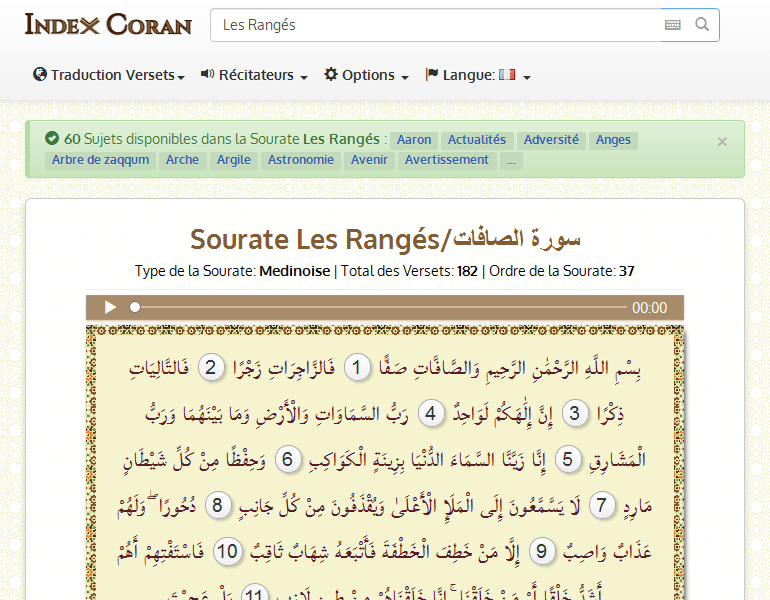Click the French flag language indicator
The width and height of the screenshot is (770, 600).
[507, 74]
